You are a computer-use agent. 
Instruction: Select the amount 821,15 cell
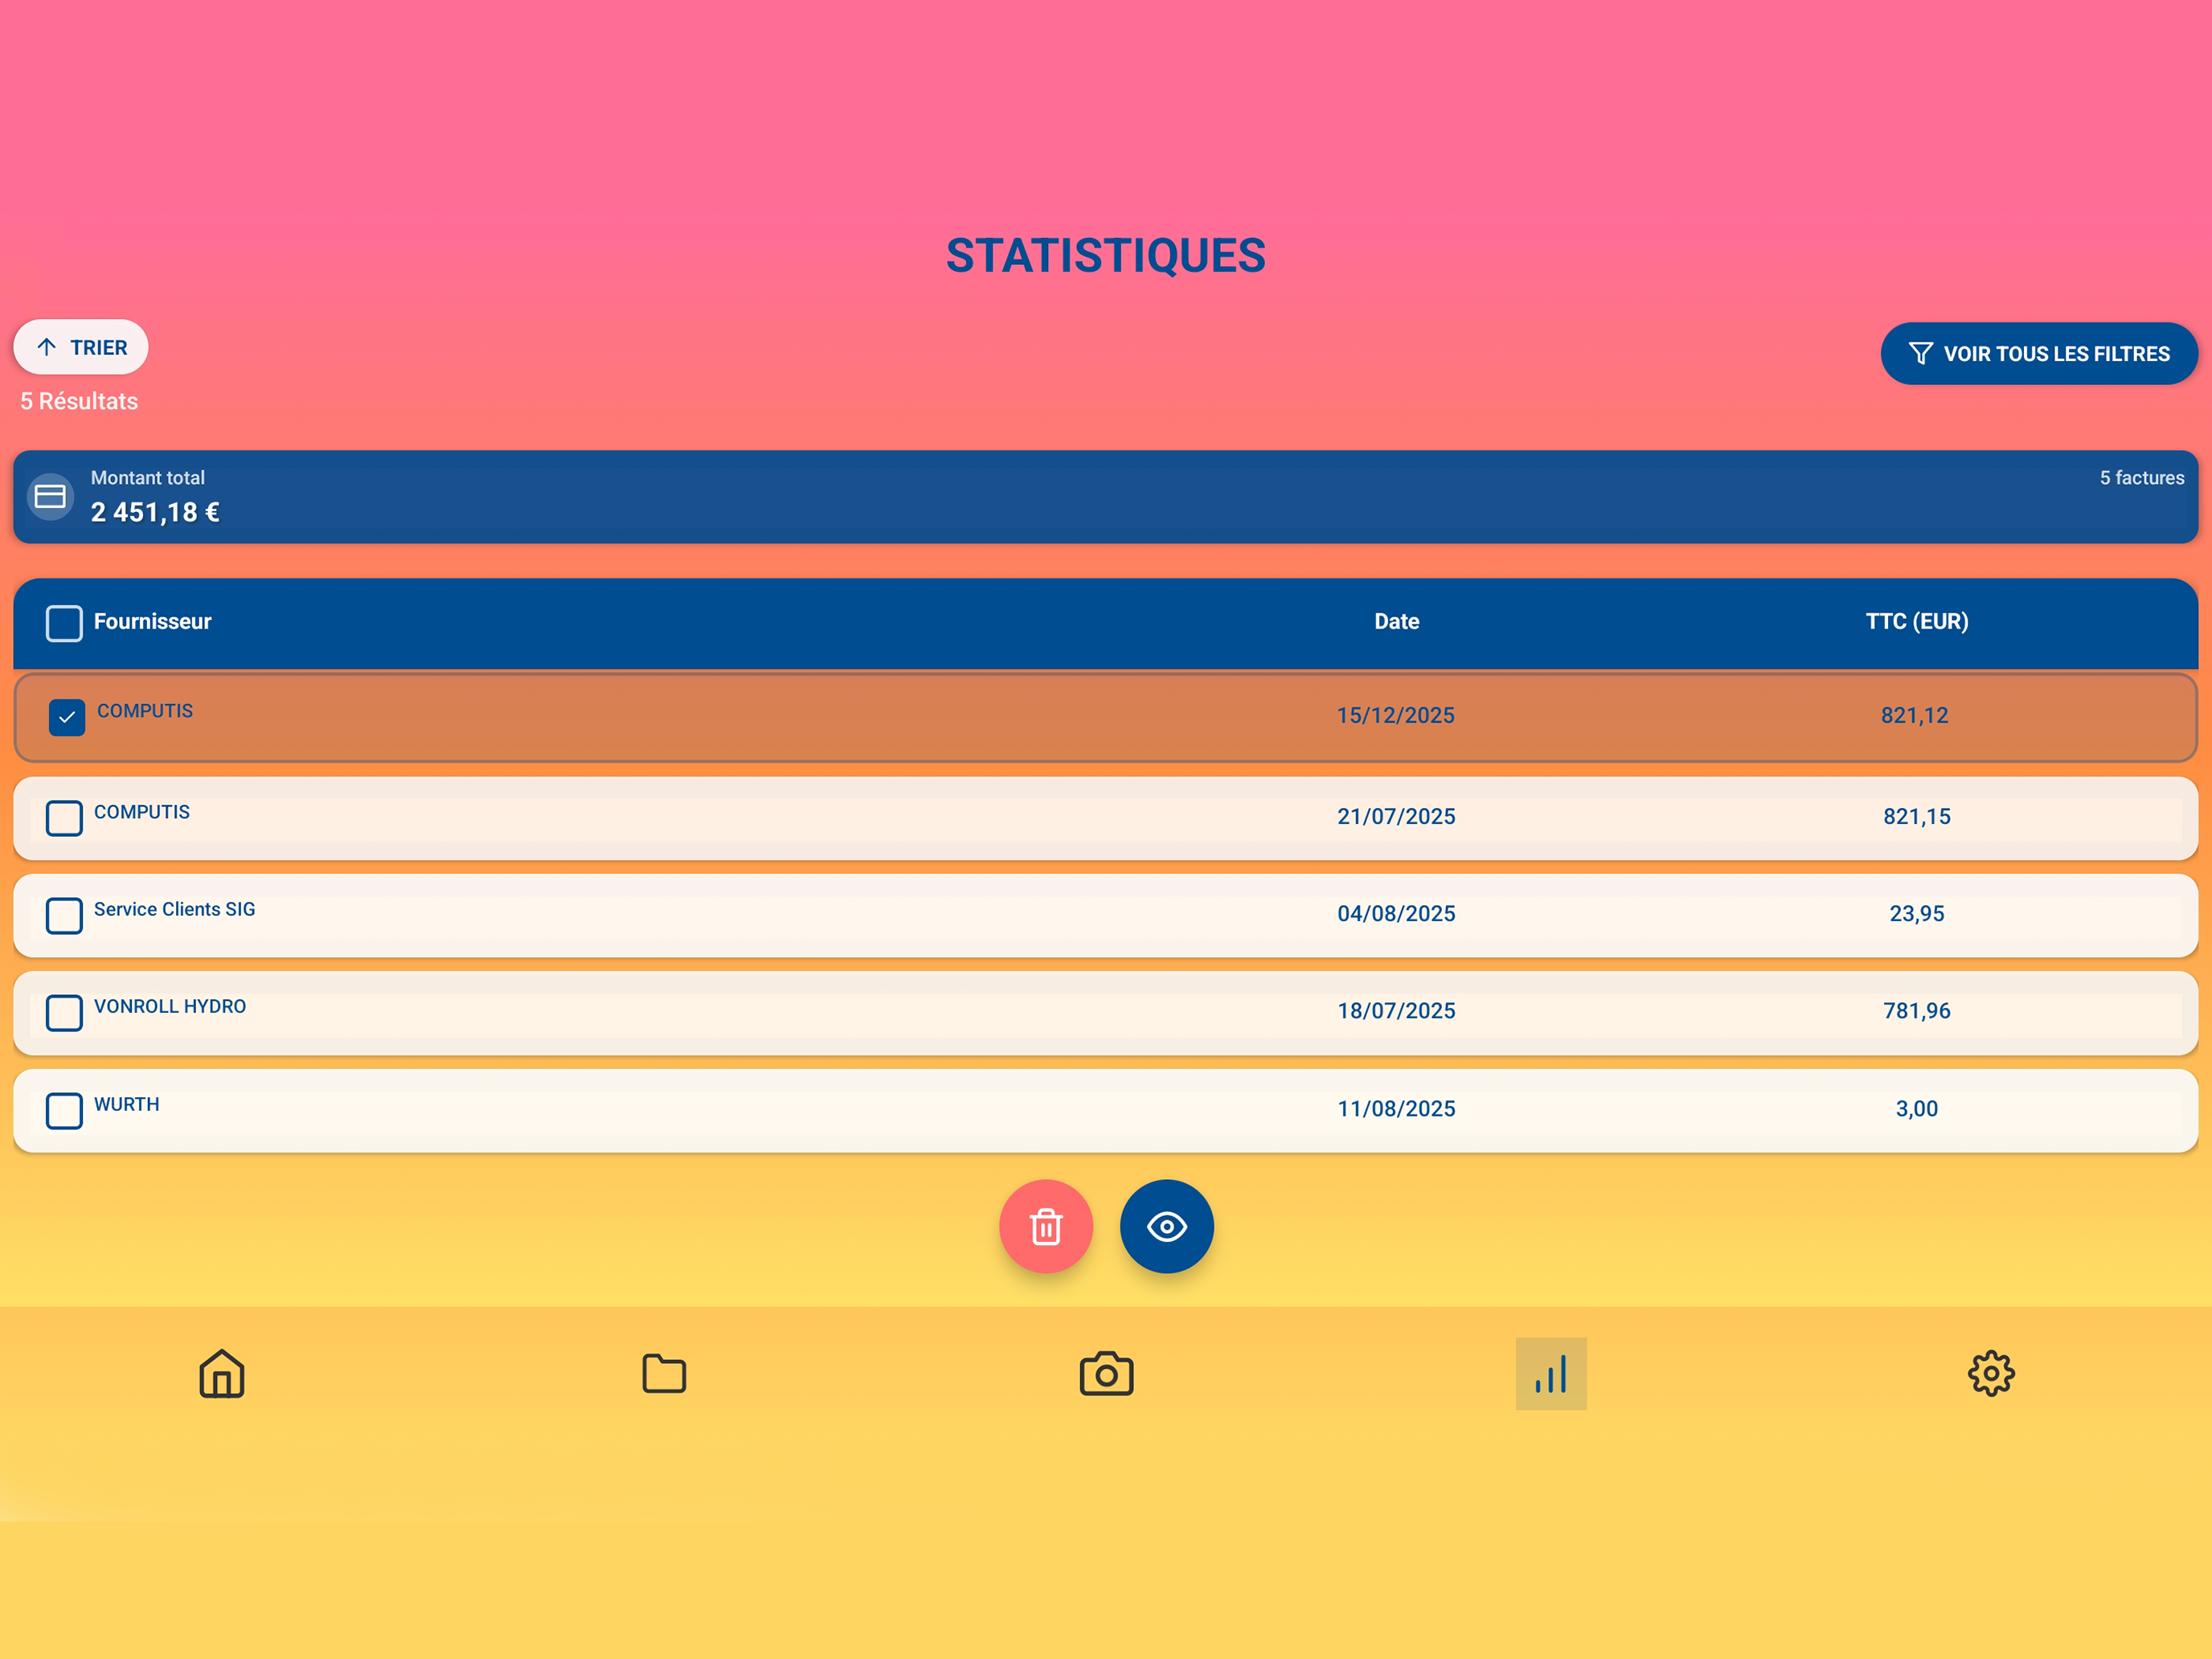pyautogui.click(x=1917, y=816)
